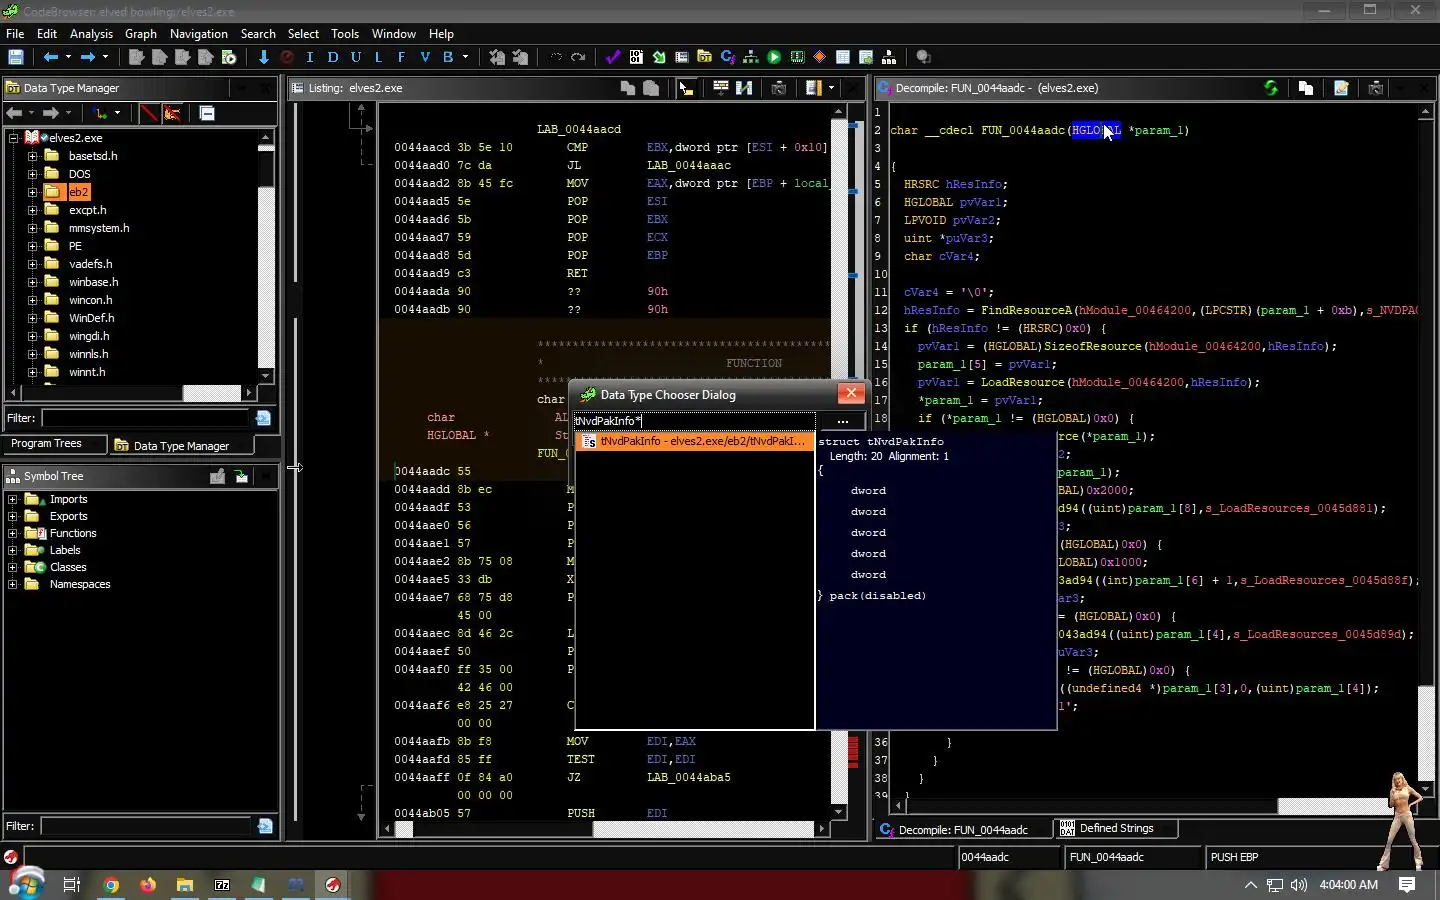Jump to next Bookmark (B) button
The image size is (1440, 900).
pos(448,57)
